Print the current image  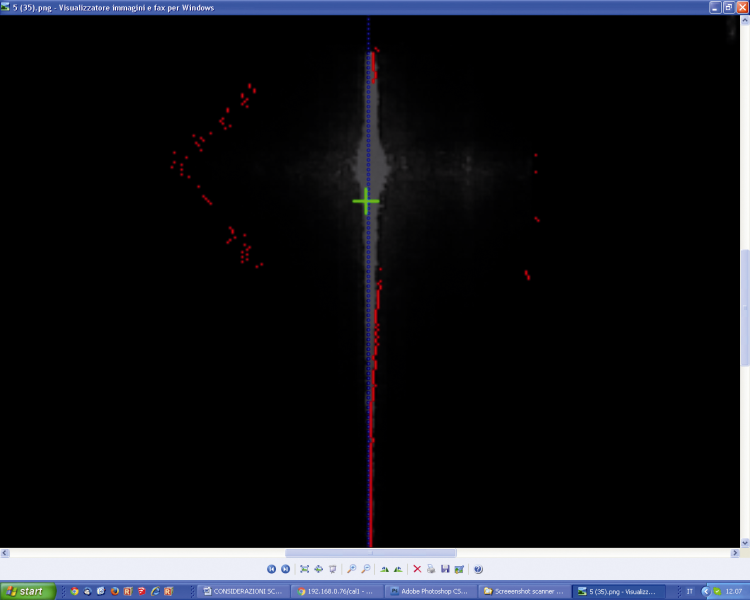point(431,569)
